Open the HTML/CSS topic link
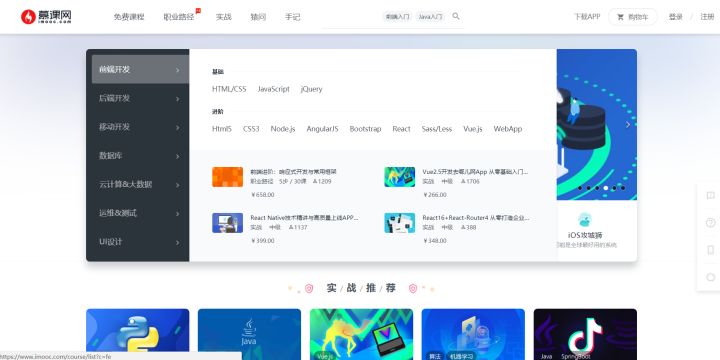Screen dimensions: 720x360 click(x=229, y=89)
